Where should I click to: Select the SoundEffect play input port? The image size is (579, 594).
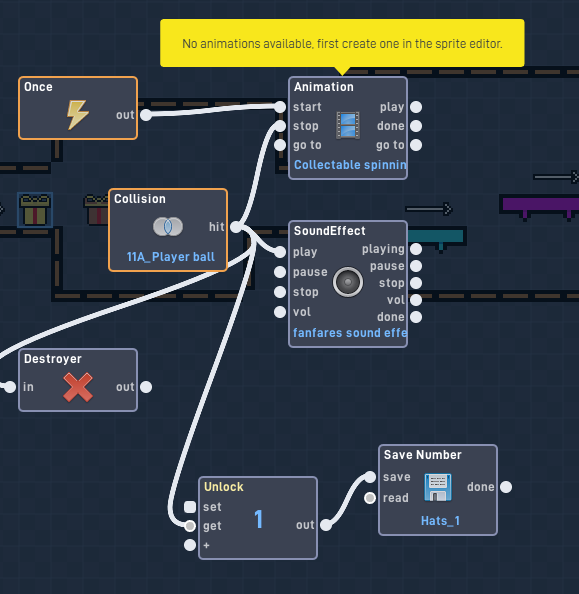point(280,252)
